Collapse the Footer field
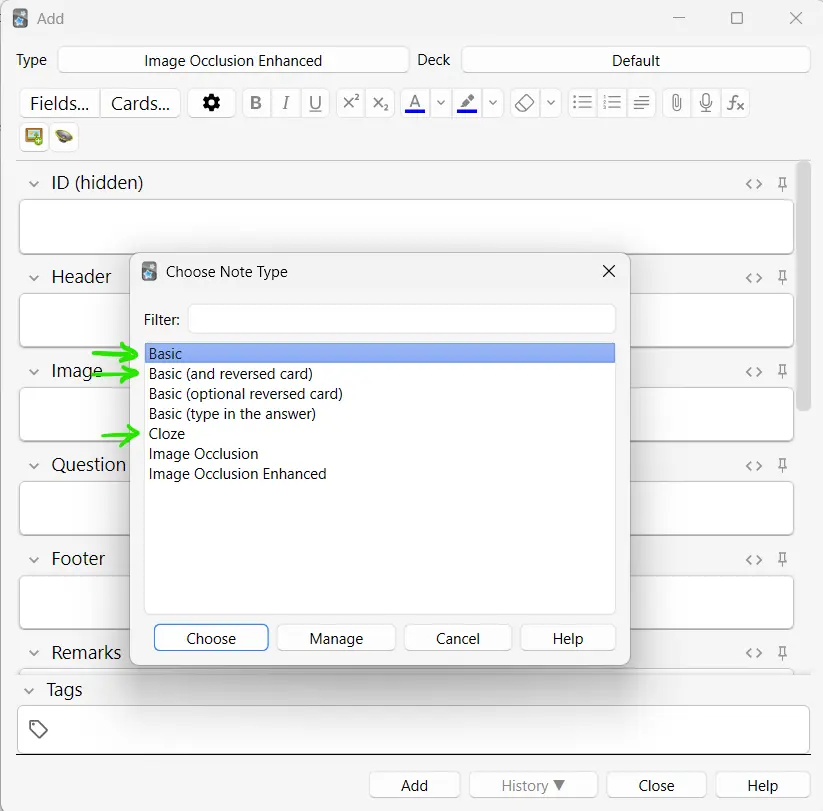Viewport: 823px width, 811px height. (34, 560)
